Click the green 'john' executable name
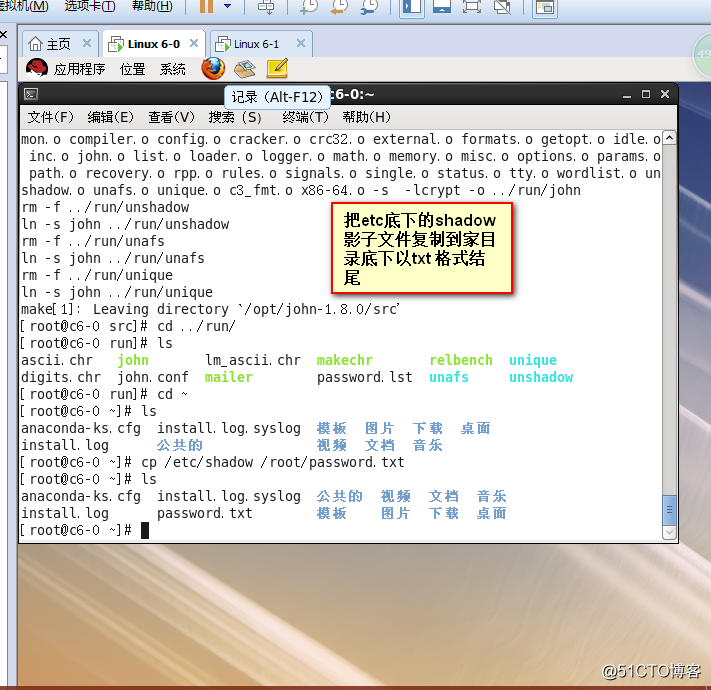 (x=133, y=360)
